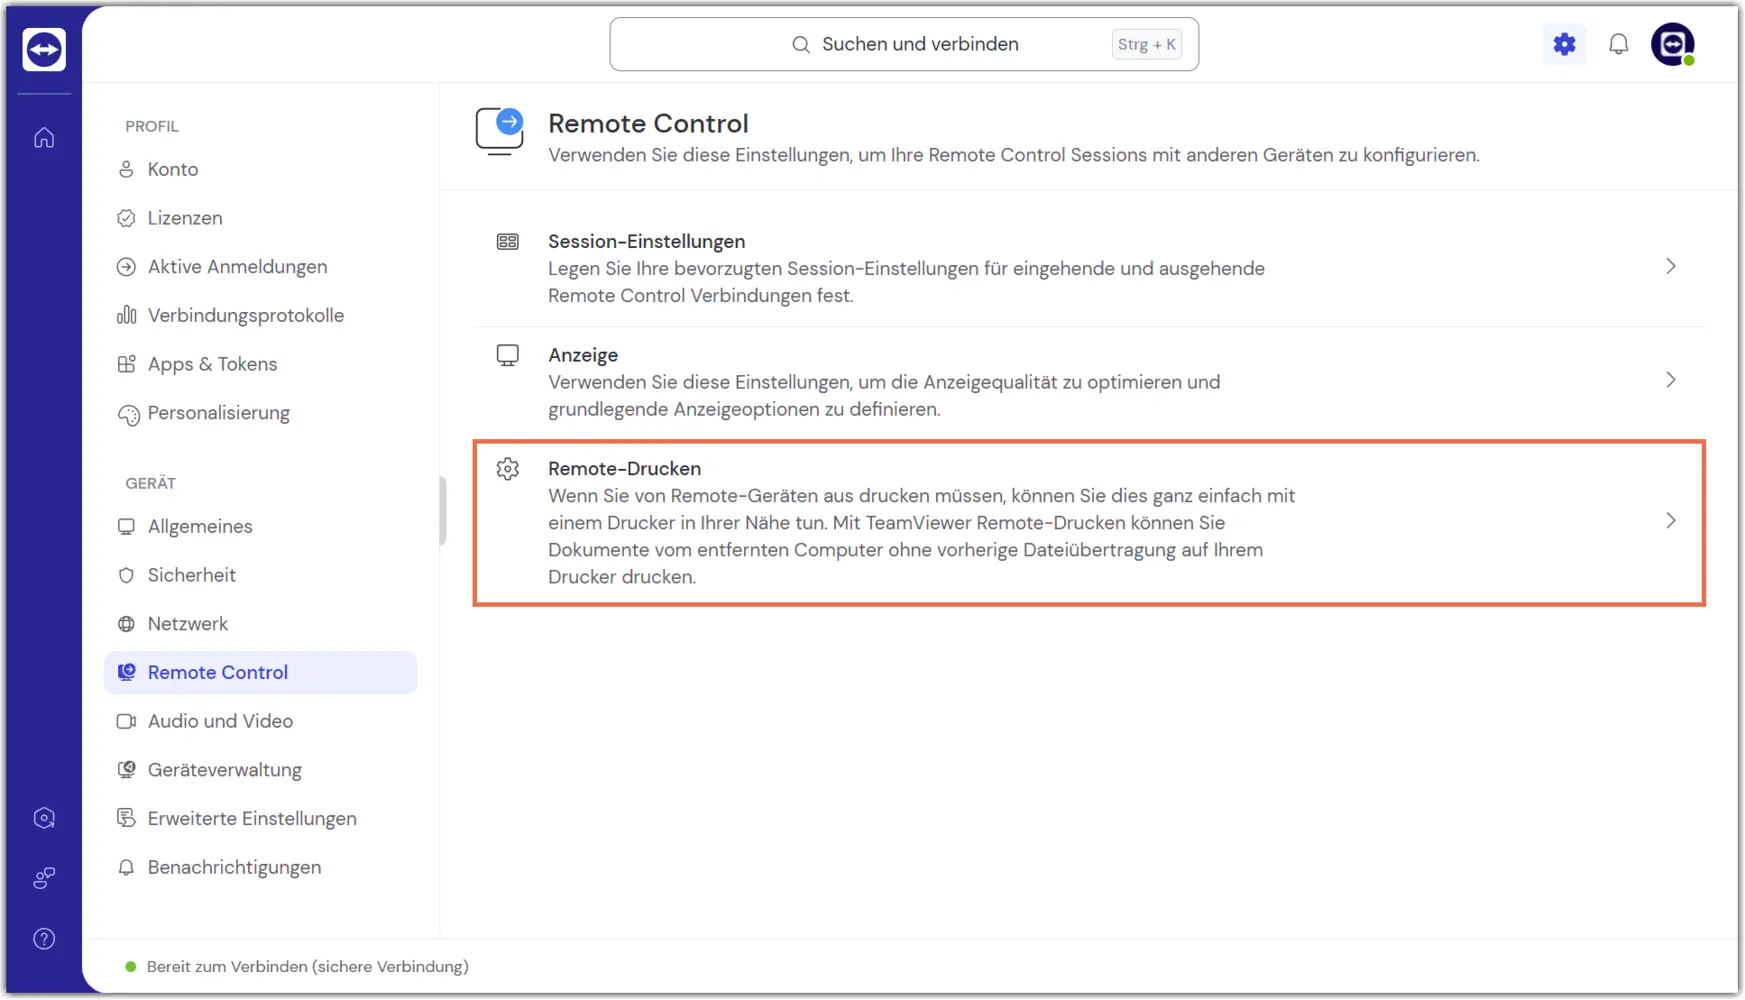
Task: Click the Apps & Tokens icon
Action: (x=126, y=364)
